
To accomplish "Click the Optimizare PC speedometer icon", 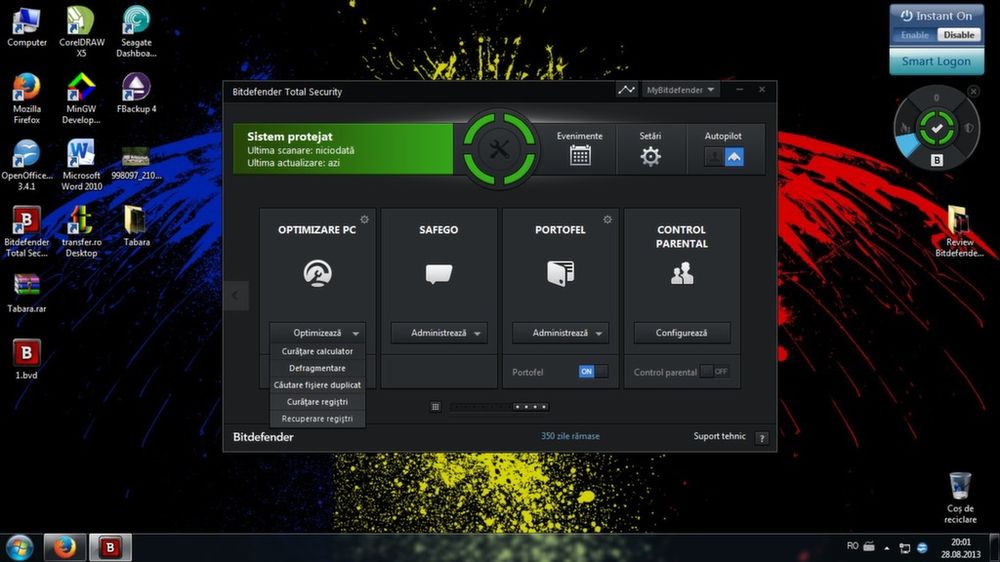I will (x=317, y=273).
